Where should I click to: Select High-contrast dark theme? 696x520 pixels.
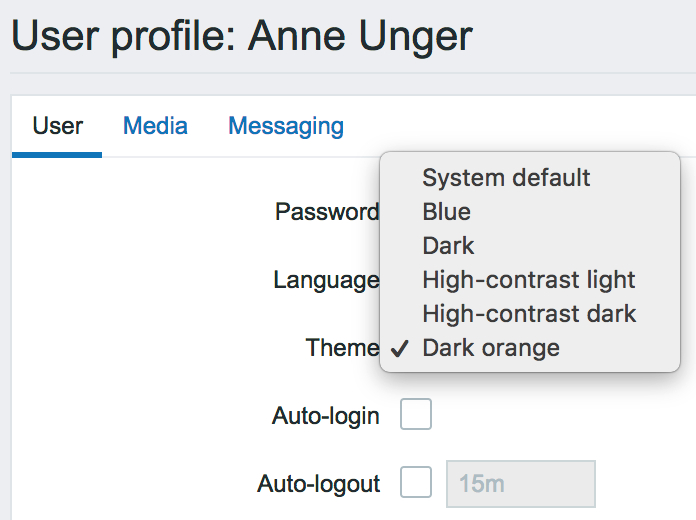tap(529, 314)
